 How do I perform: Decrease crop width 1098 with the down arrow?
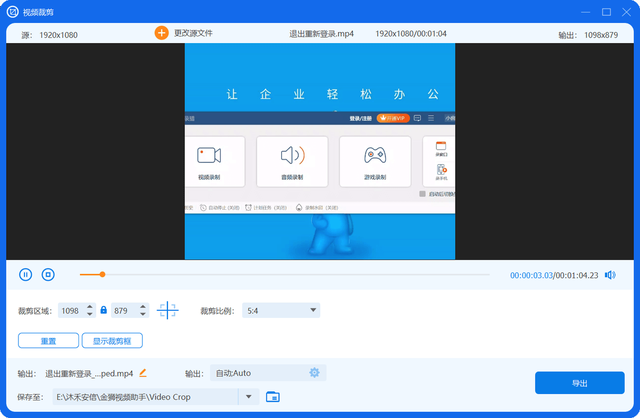(90, 314)
